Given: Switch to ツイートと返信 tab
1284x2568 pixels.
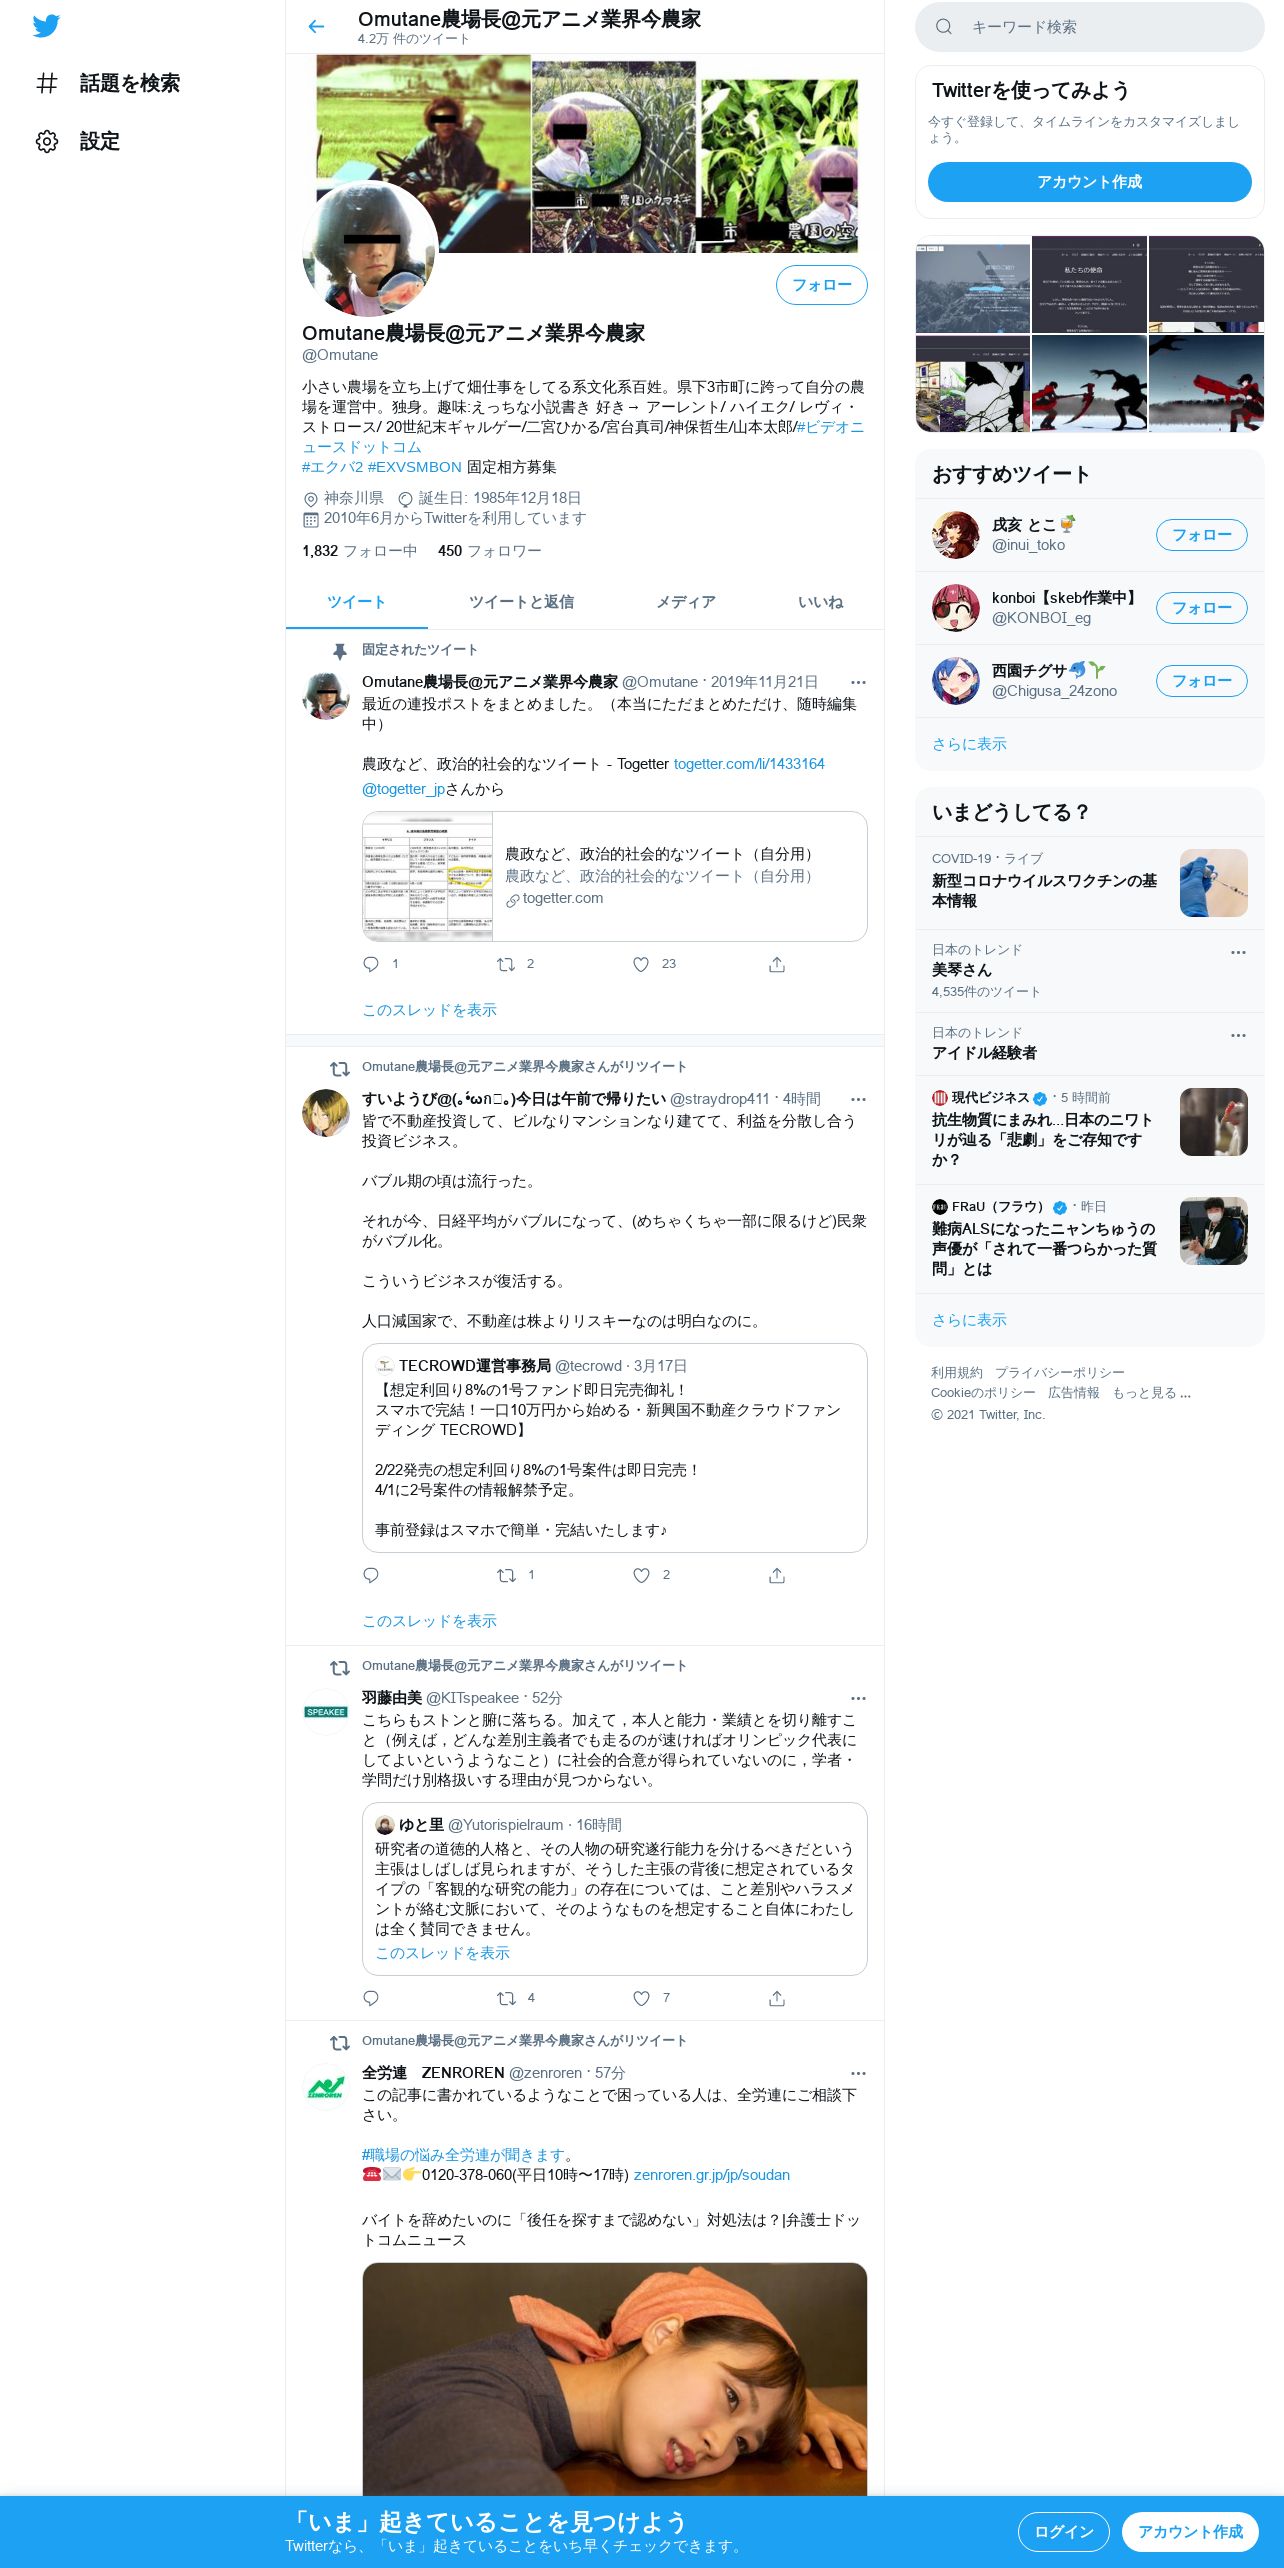Looking at the screenshot, I should coord(521,602).
